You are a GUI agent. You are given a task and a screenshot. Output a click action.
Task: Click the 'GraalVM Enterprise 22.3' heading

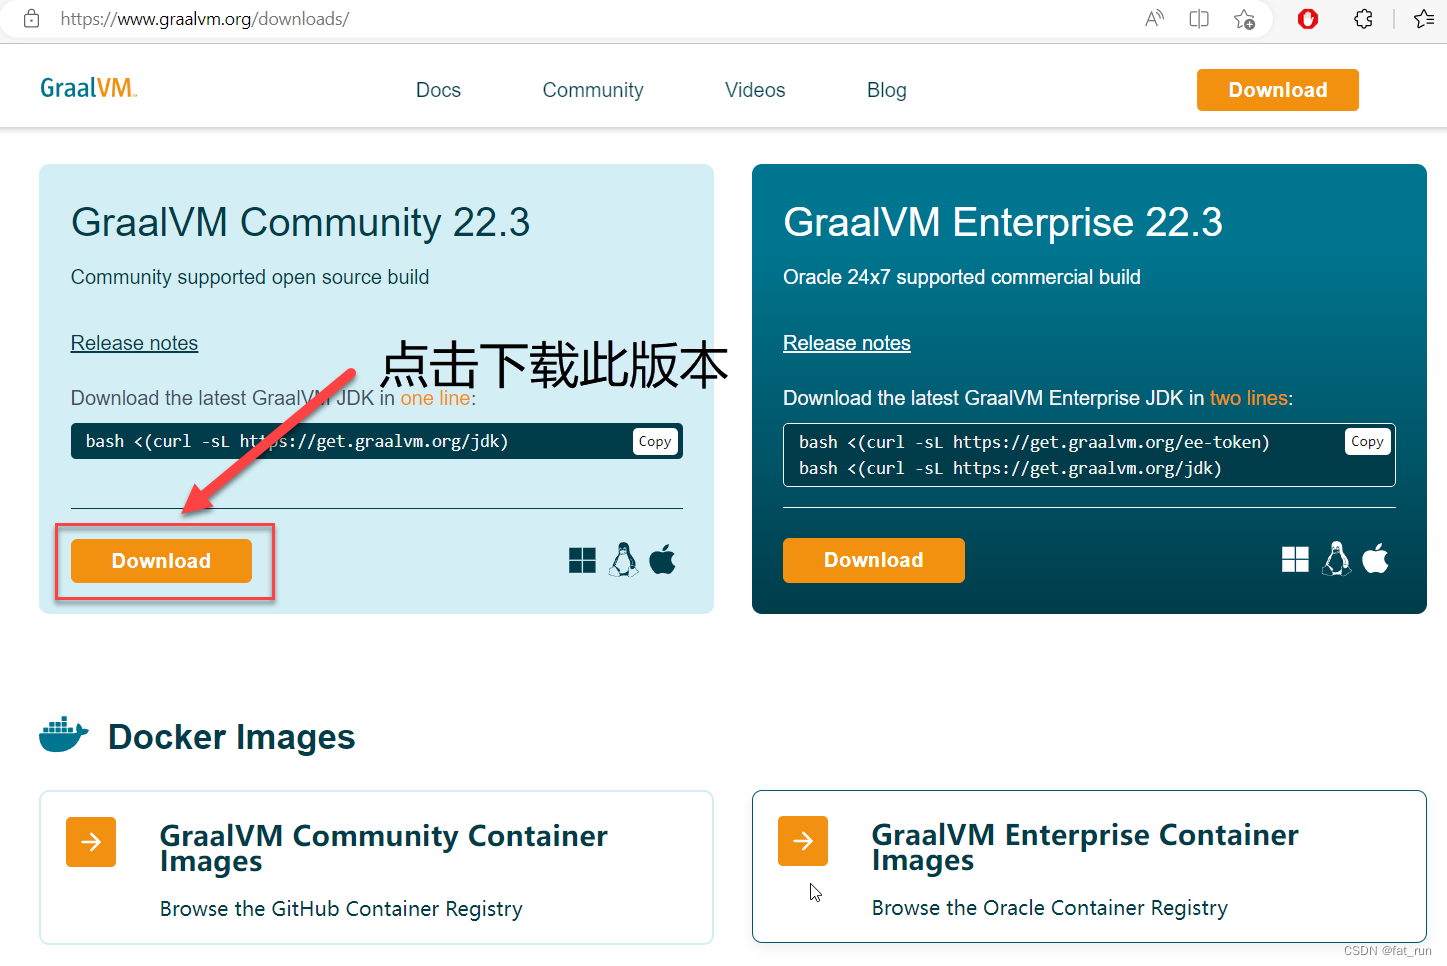(1003, 222)
